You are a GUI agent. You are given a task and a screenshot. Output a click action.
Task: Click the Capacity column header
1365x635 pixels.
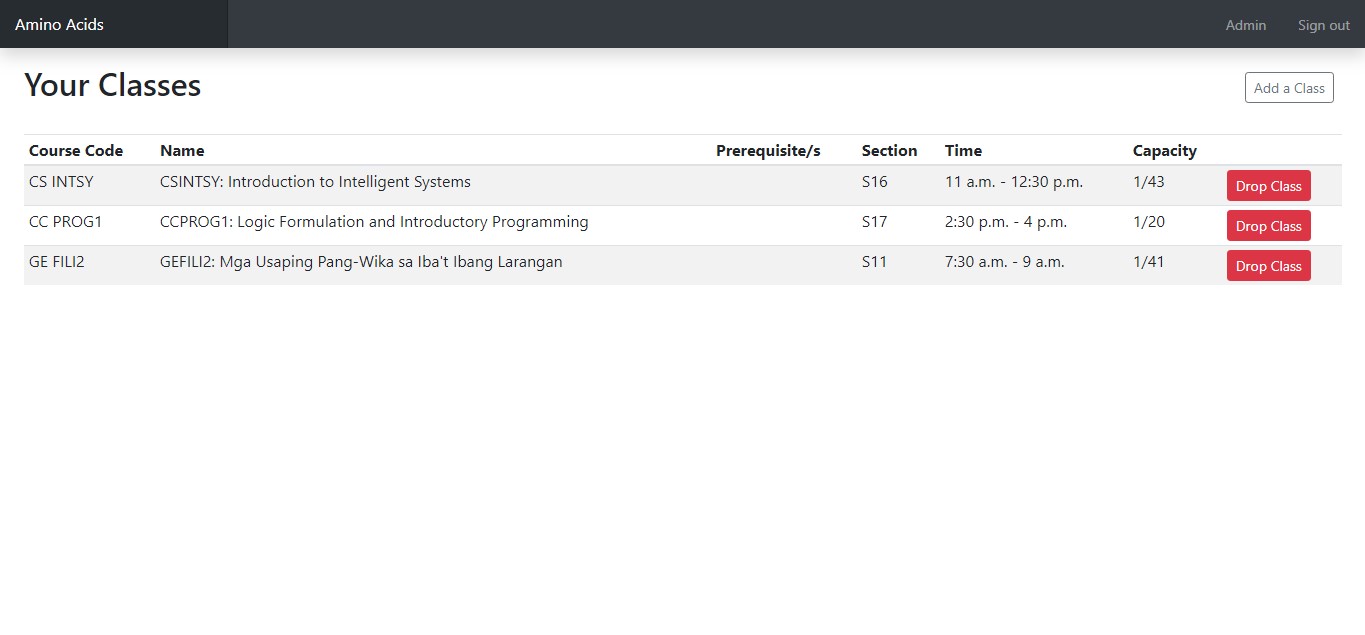pos(1164,150)
